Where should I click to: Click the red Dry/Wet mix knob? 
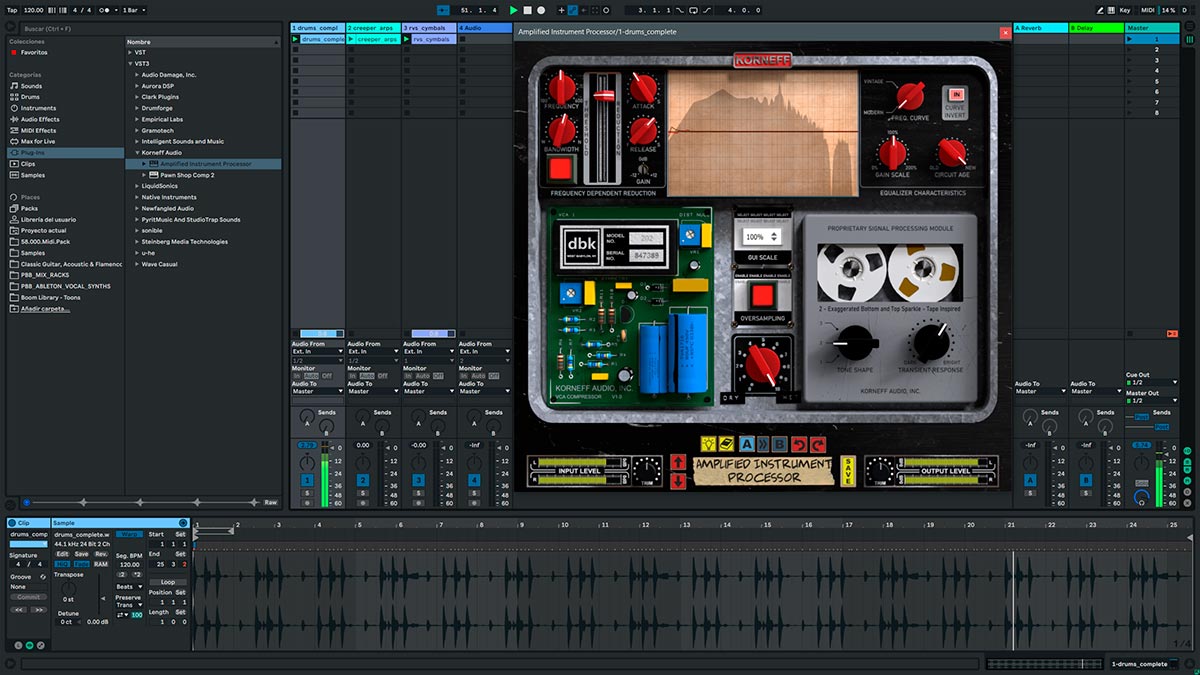coord(762,364)
